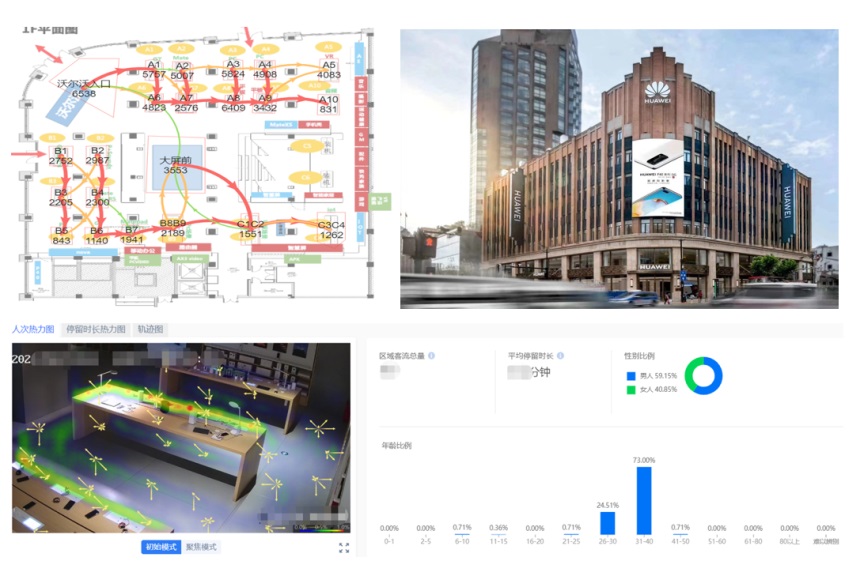This screenshot has height=576, width=860.
Task: Select zone C1C2 1551 on floor plan
Action: tap(250, 229)
